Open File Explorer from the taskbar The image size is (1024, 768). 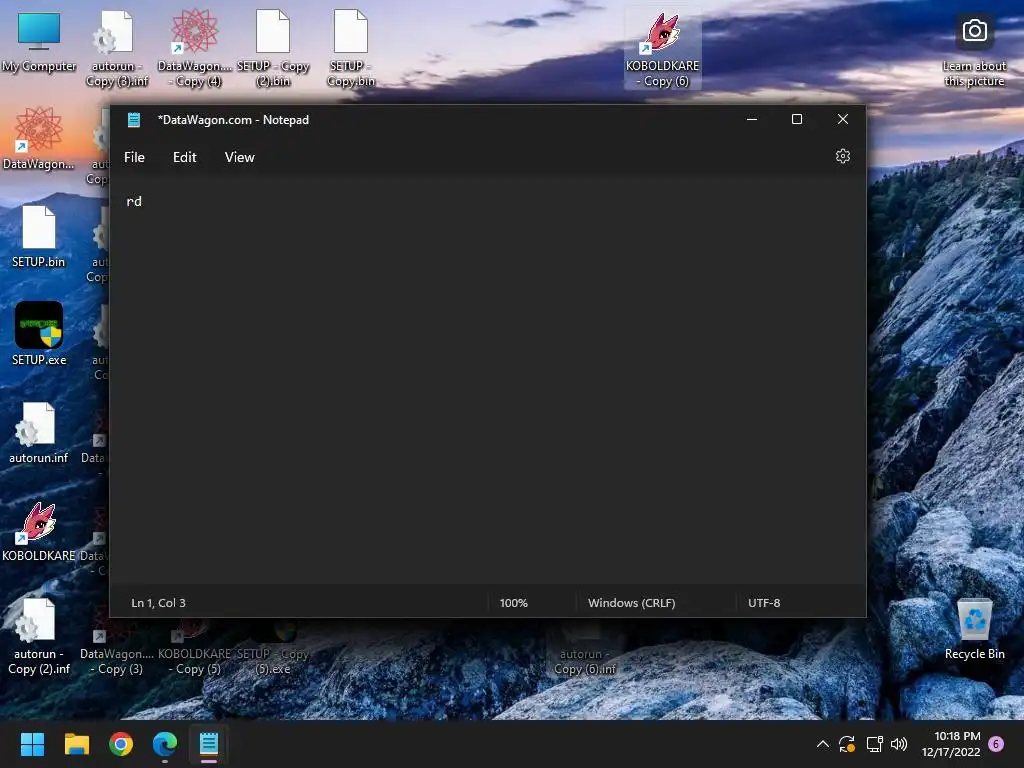[x=76, y=744]
